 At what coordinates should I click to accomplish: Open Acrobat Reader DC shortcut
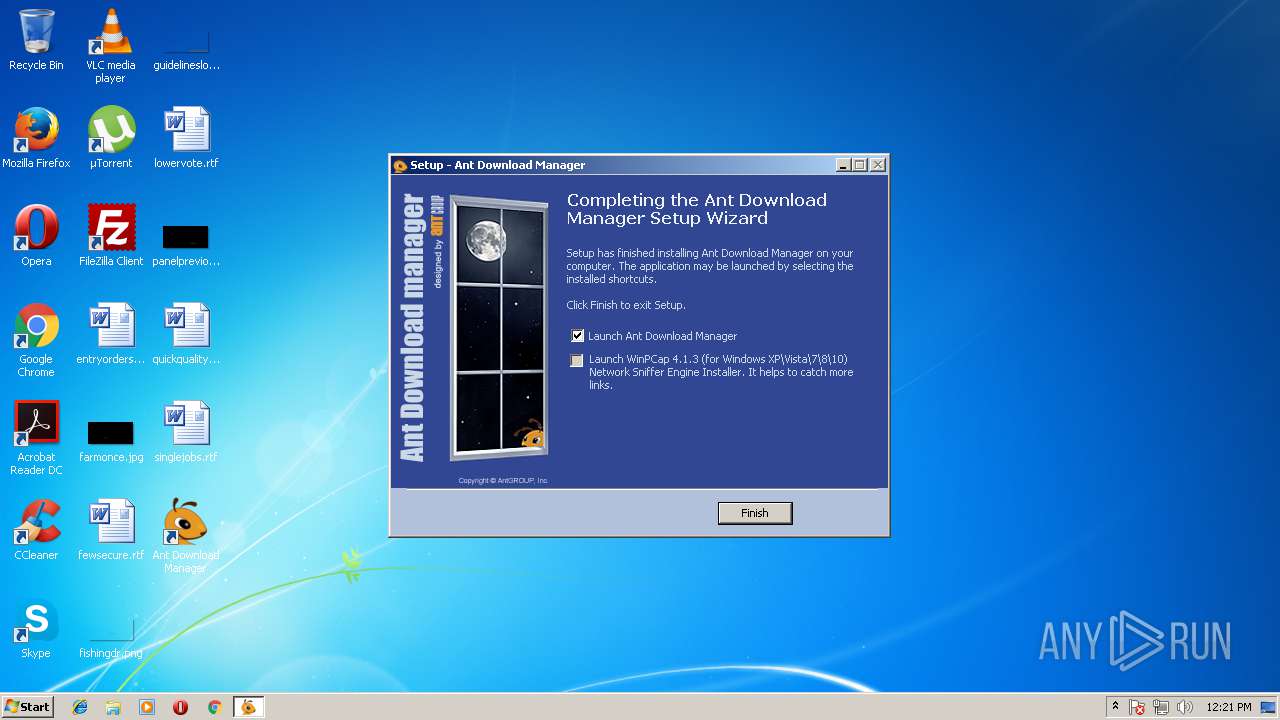[x=36, y=438]
